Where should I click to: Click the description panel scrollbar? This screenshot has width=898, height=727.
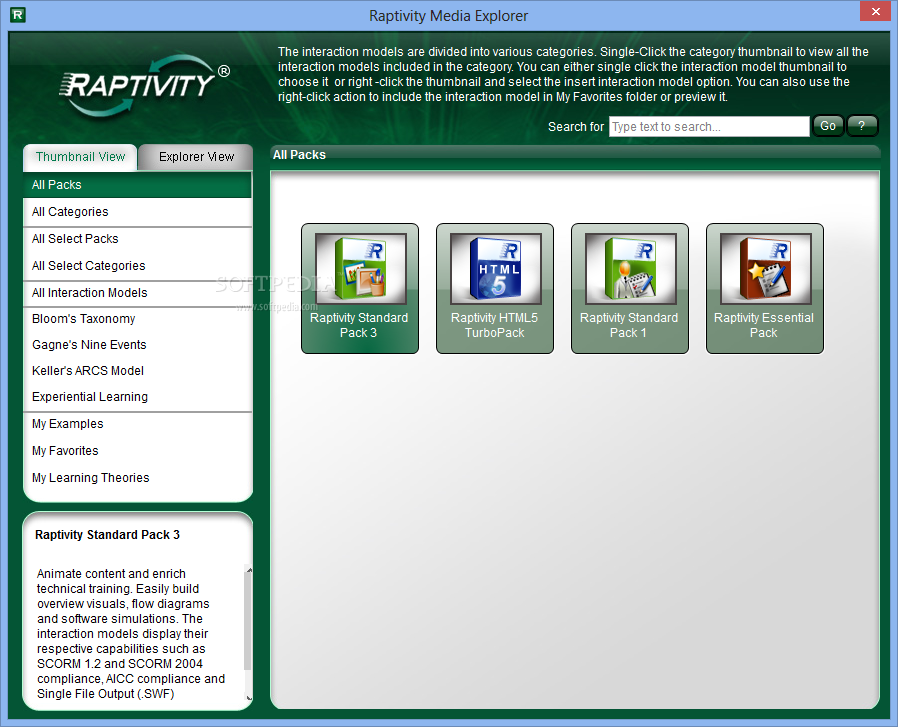248,621
